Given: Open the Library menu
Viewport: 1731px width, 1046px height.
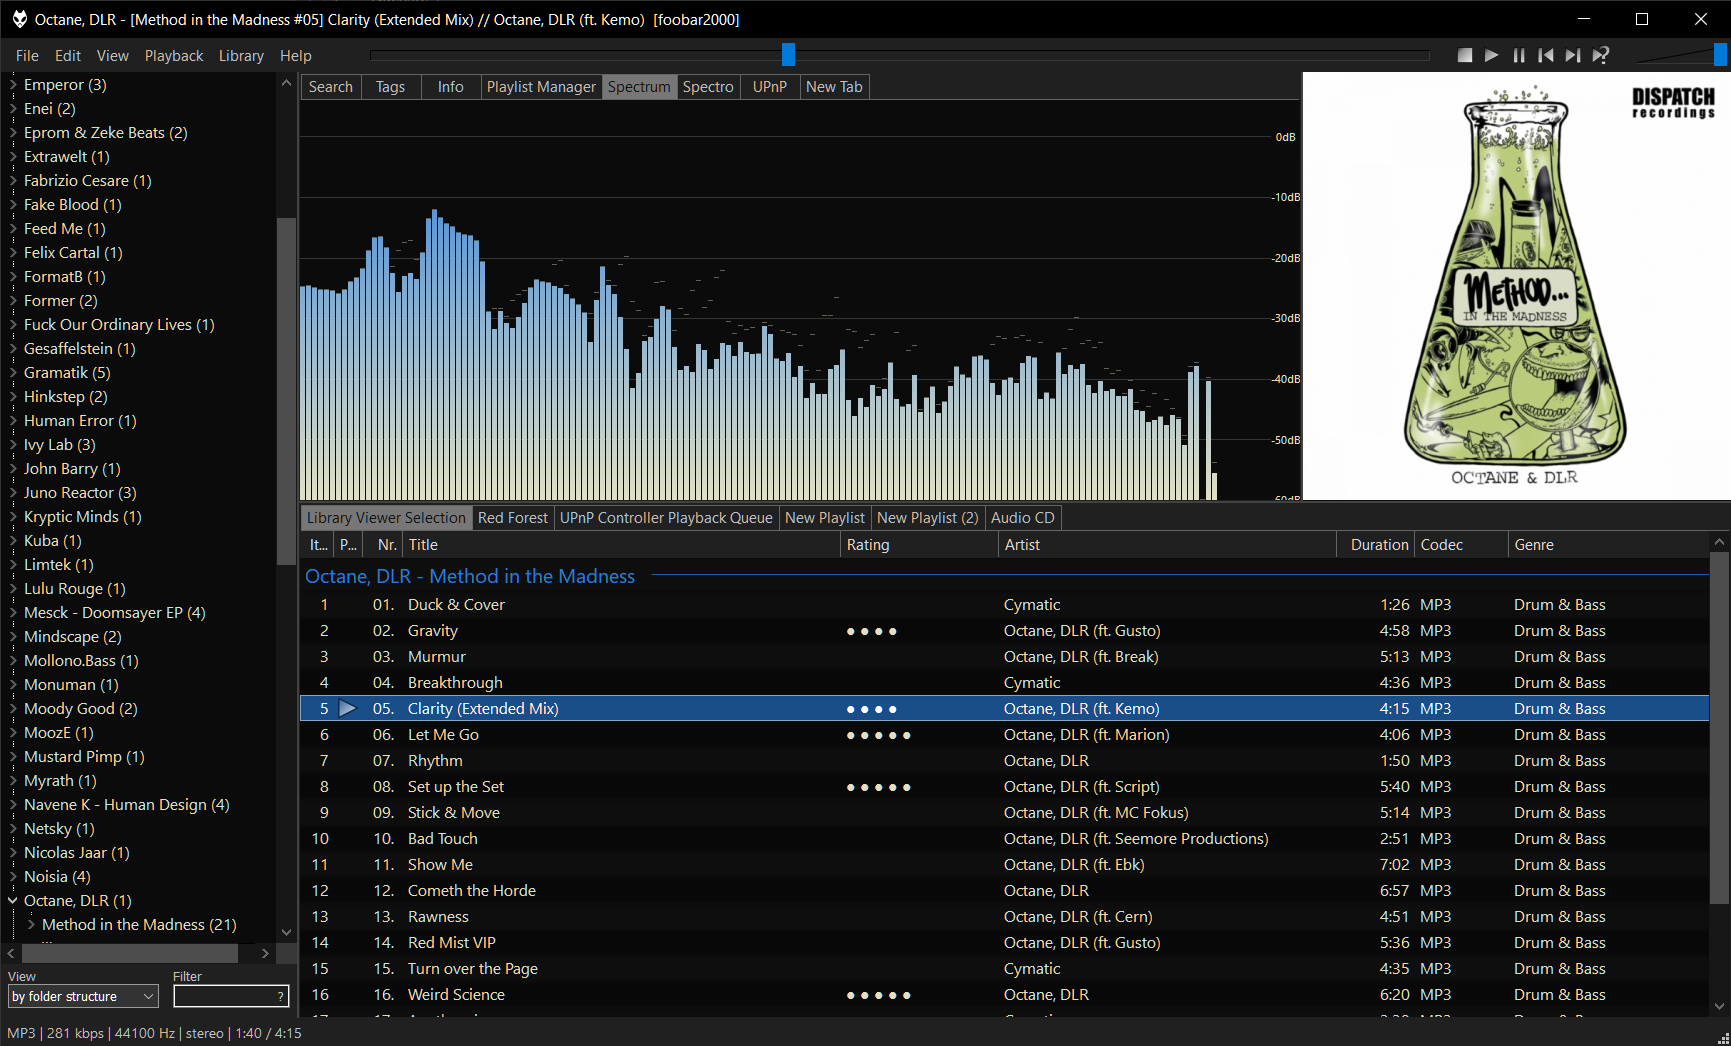Looking at the screenshot, I should pos(241,56).
